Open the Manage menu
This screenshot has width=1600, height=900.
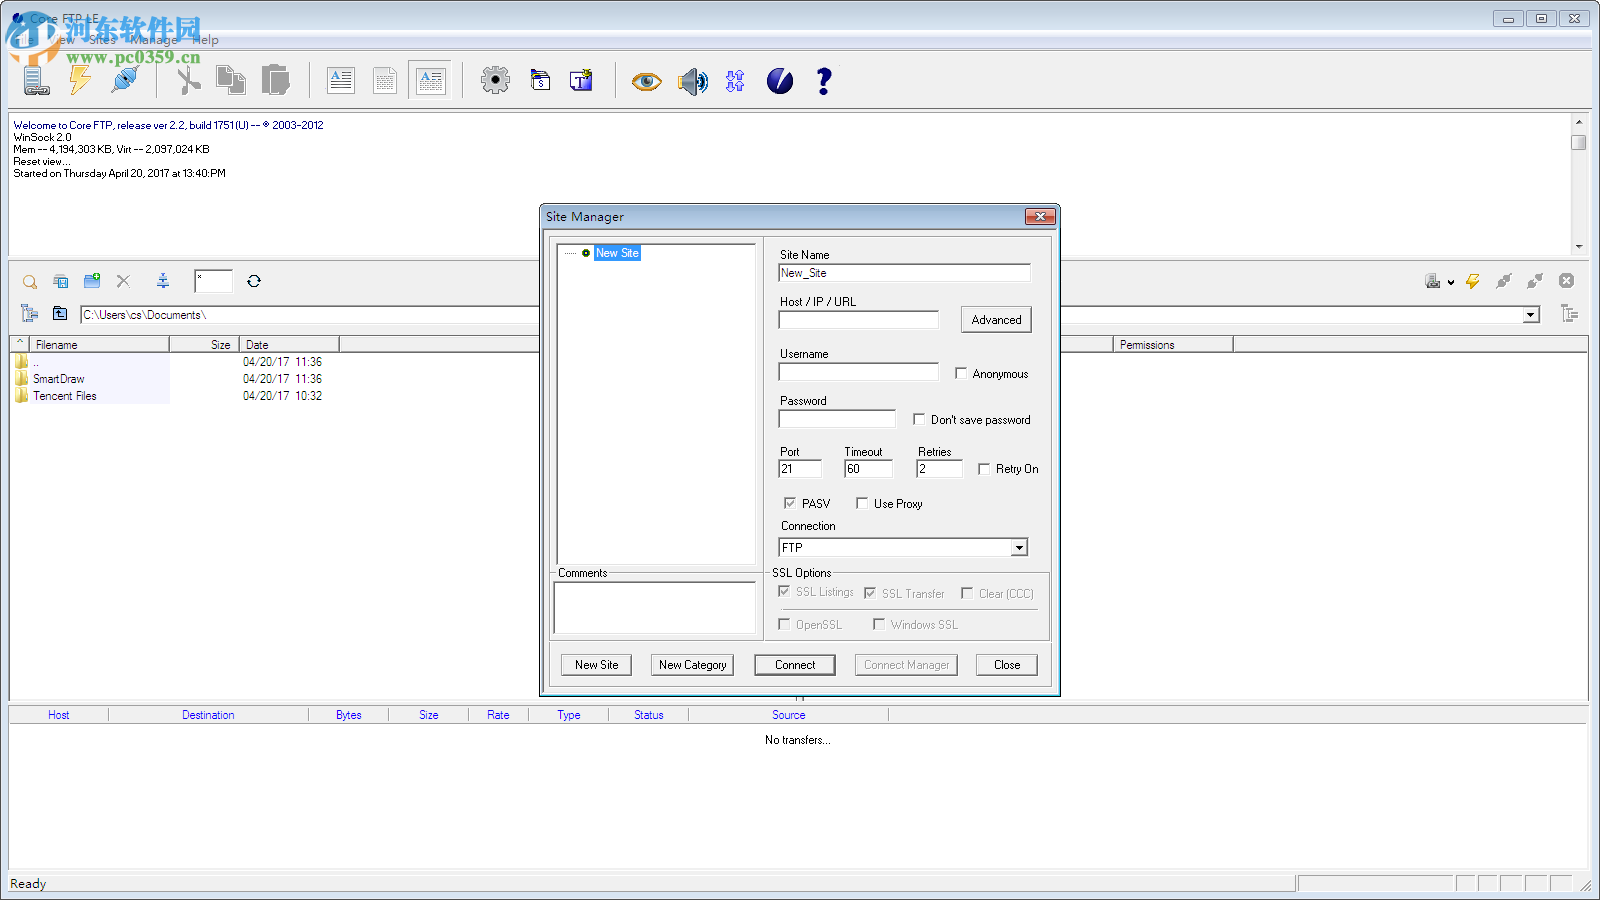click(152, 40)
